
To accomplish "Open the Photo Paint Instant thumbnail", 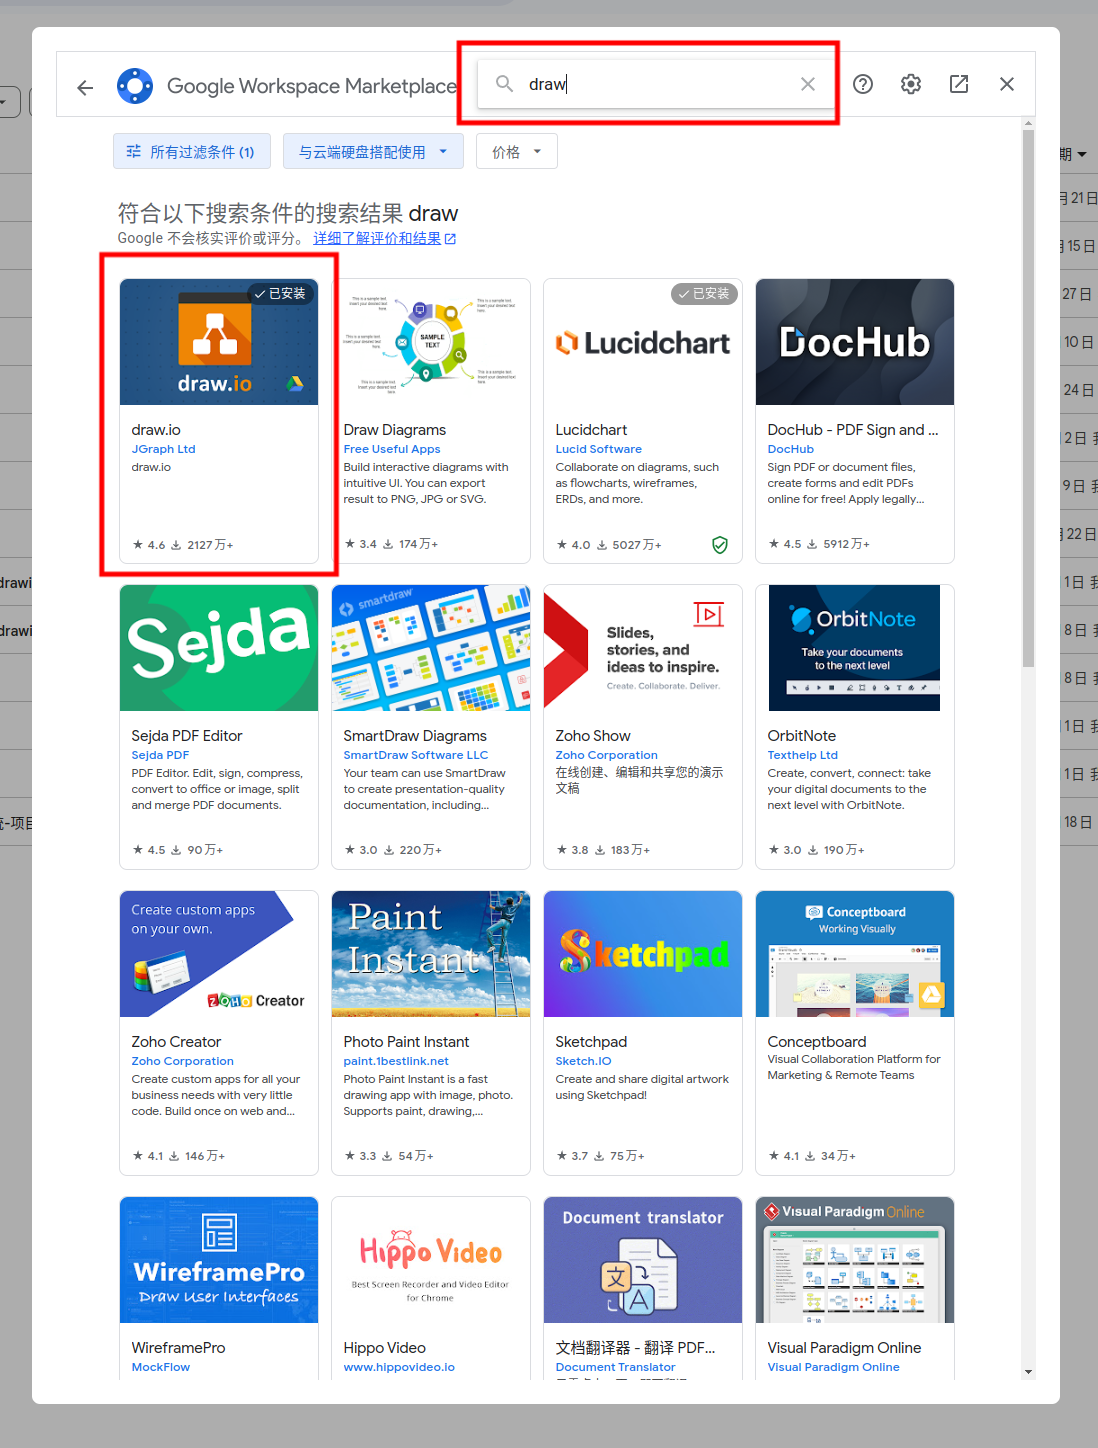I will 431,954.
